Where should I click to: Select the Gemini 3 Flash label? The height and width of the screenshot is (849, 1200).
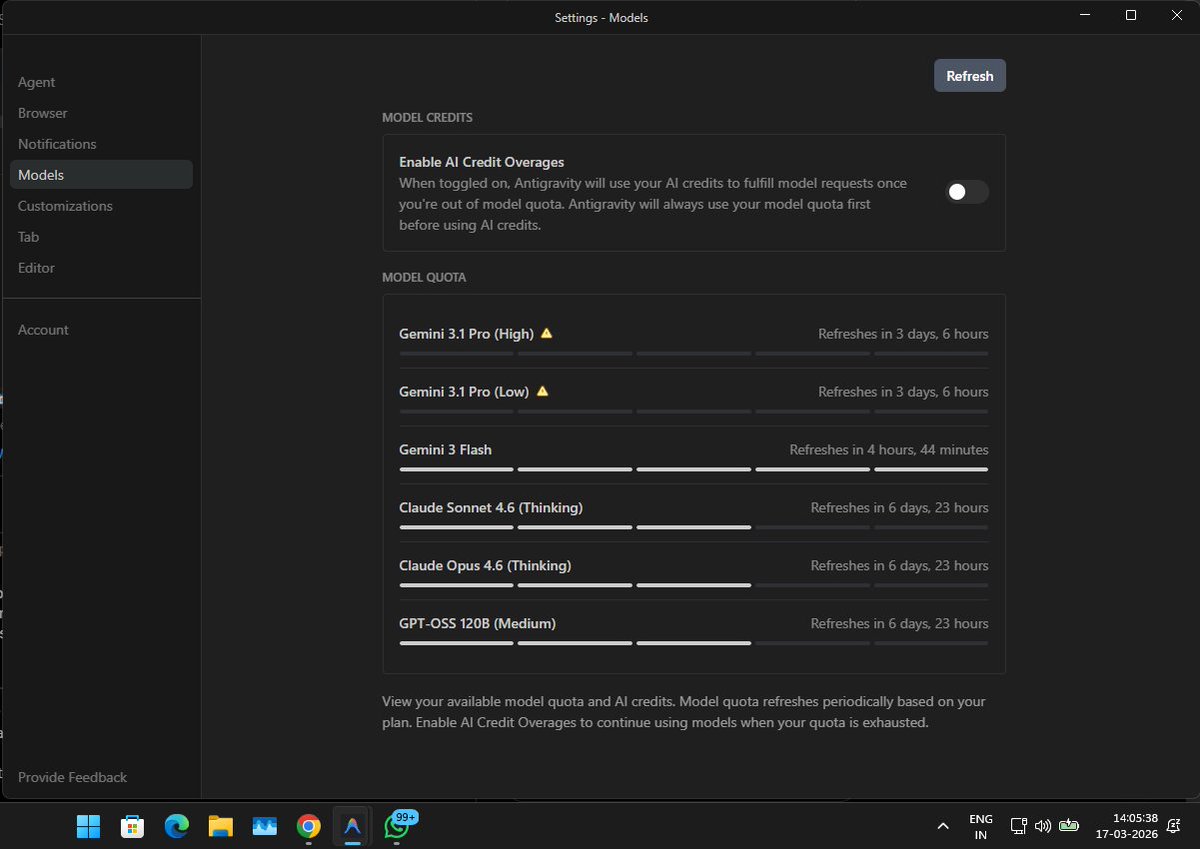(x=445, y=450)
